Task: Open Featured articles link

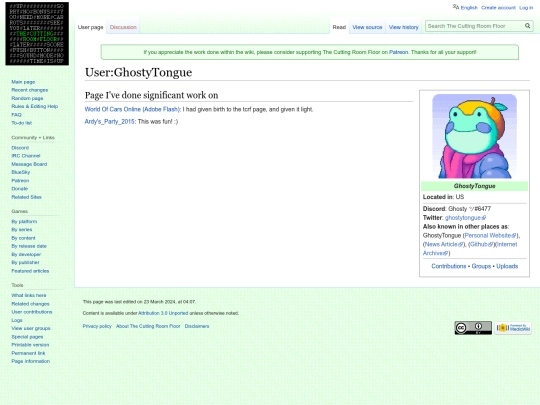Action: click(x=30, y=271)
